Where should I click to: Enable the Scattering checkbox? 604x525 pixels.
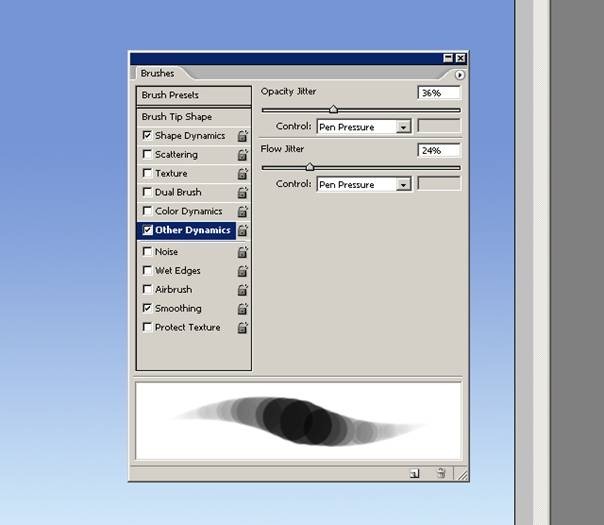pos(148,155)
